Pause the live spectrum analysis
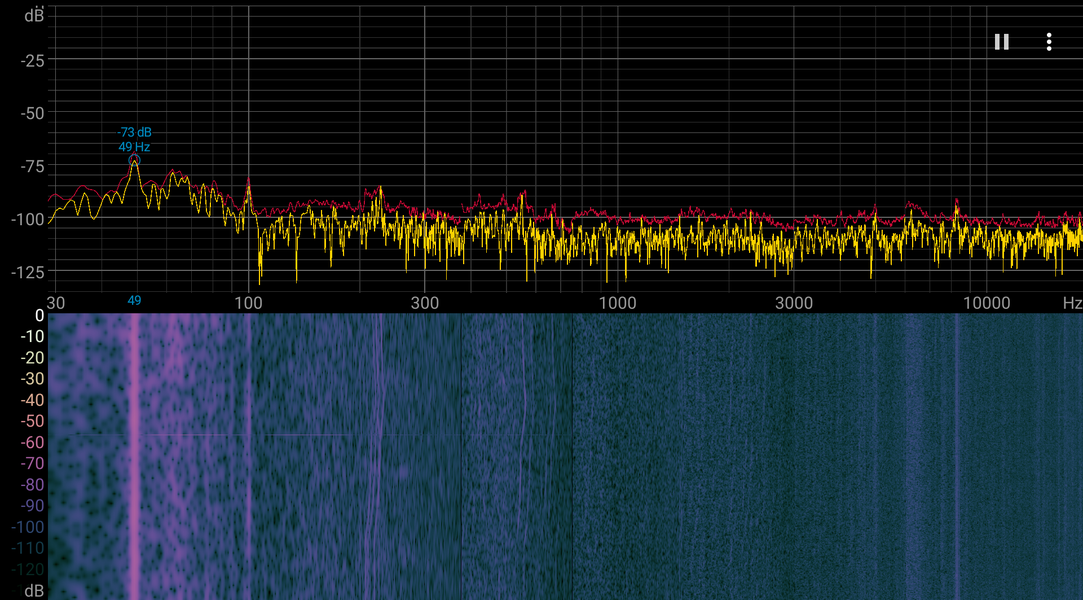The height and width of the screenshot is (600, 1083). (x=1001, y=42)
